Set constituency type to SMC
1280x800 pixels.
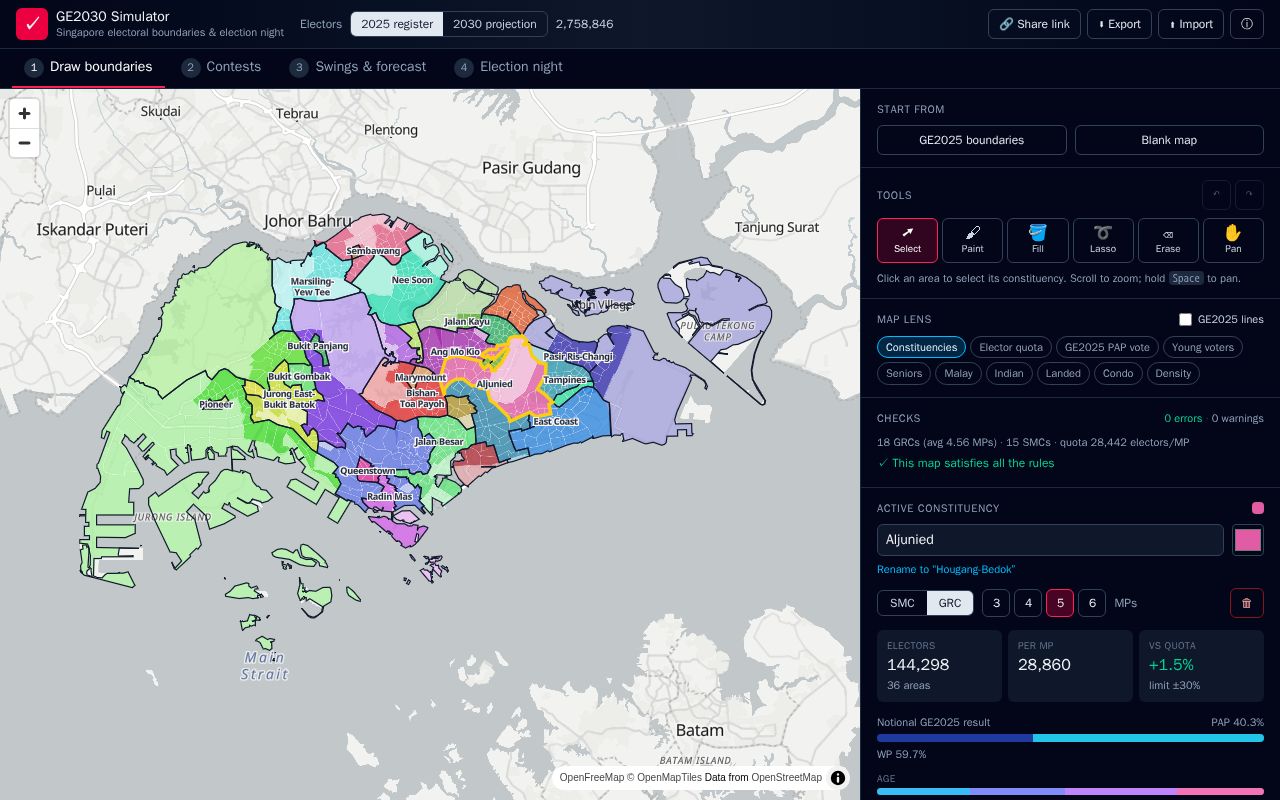[x=902, y=603]
